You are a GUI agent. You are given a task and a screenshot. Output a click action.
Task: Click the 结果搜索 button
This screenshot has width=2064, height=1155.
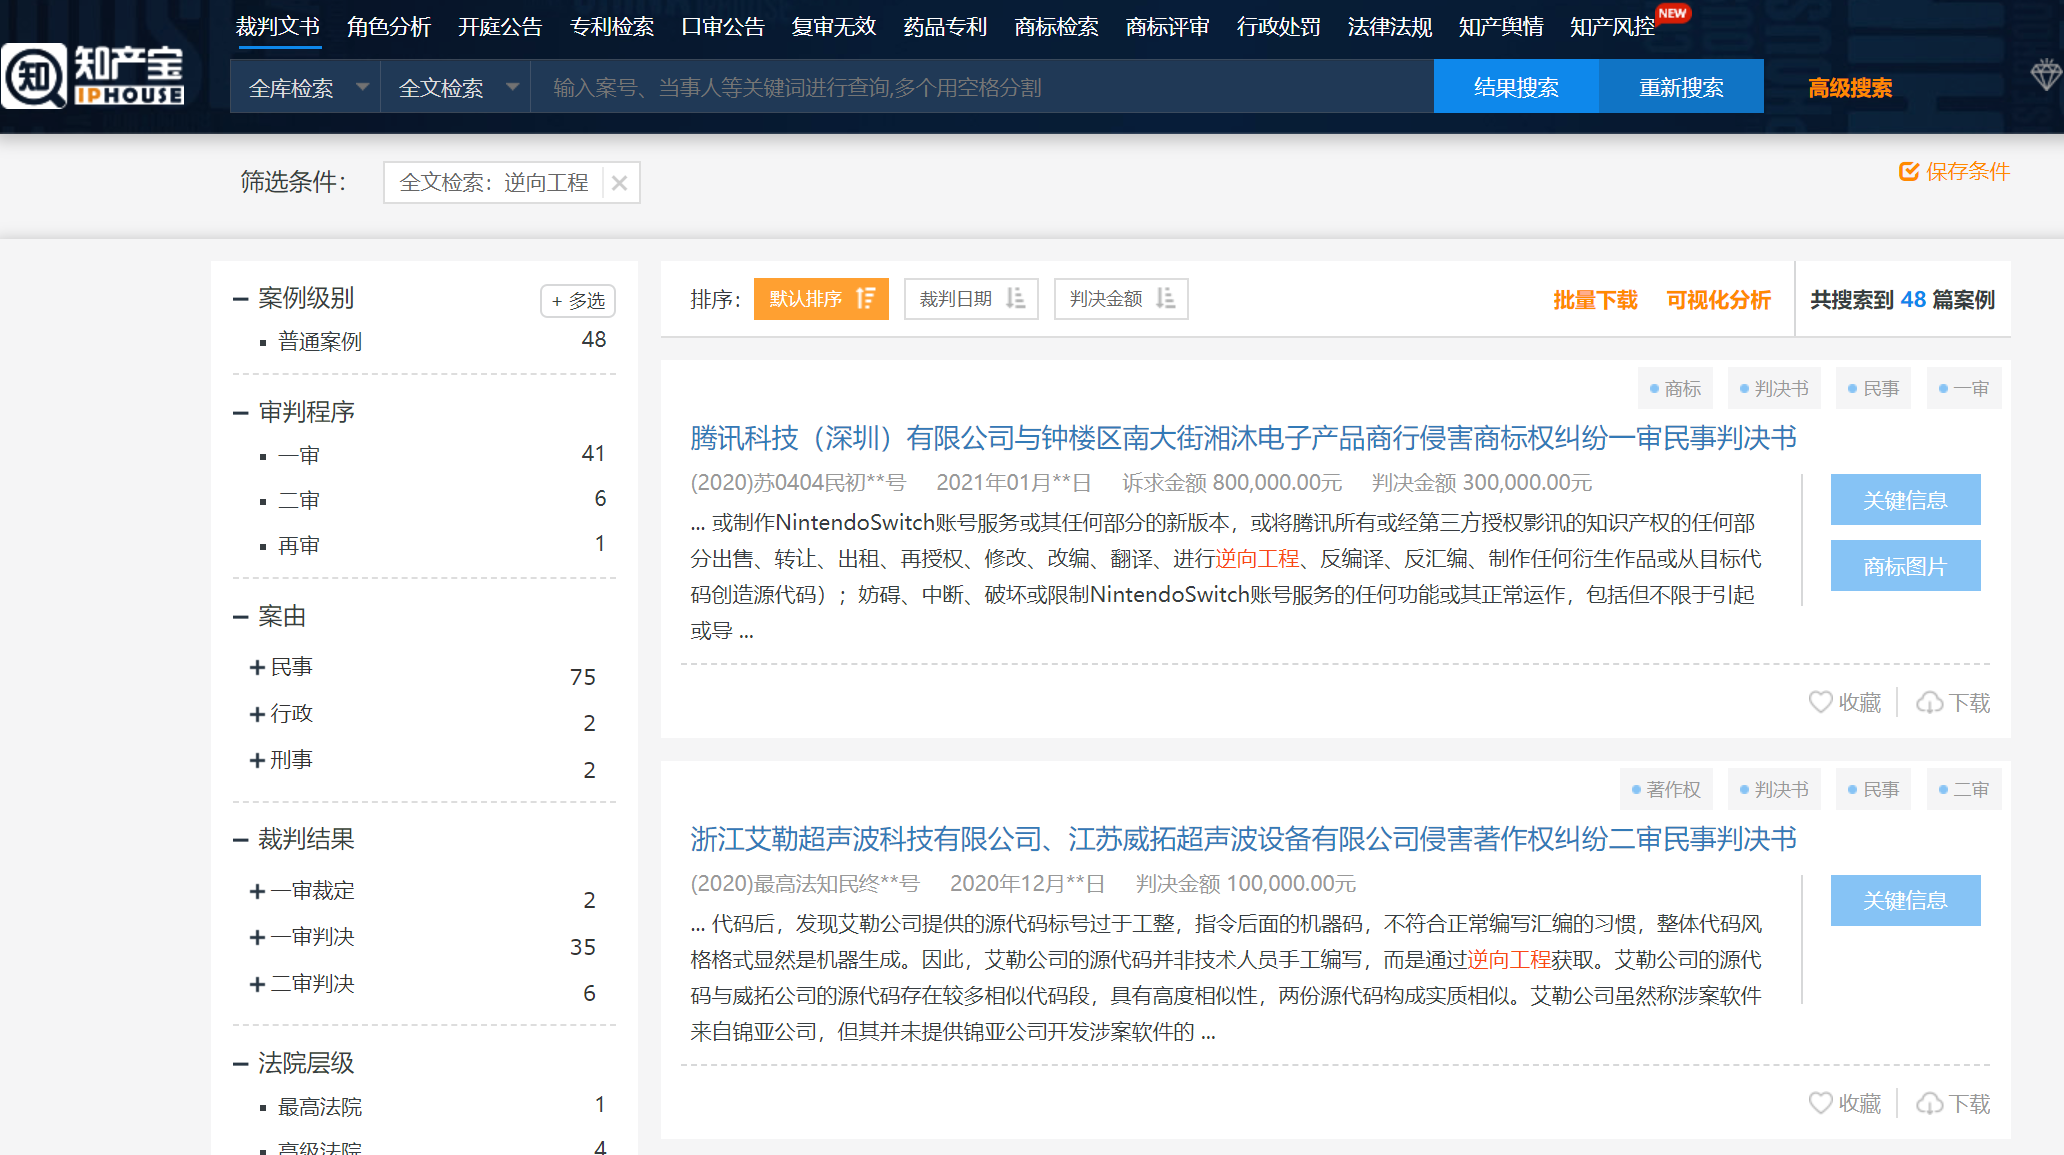point(1515,87)
